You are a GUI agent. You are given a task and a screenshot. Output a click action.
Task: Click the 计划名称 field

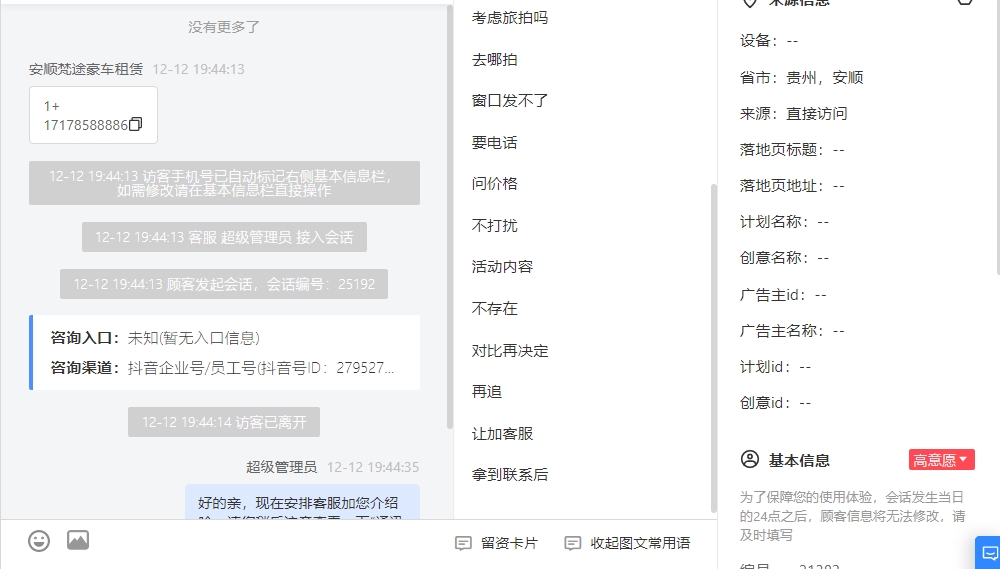pyautogui.click(x=784, y=222)
